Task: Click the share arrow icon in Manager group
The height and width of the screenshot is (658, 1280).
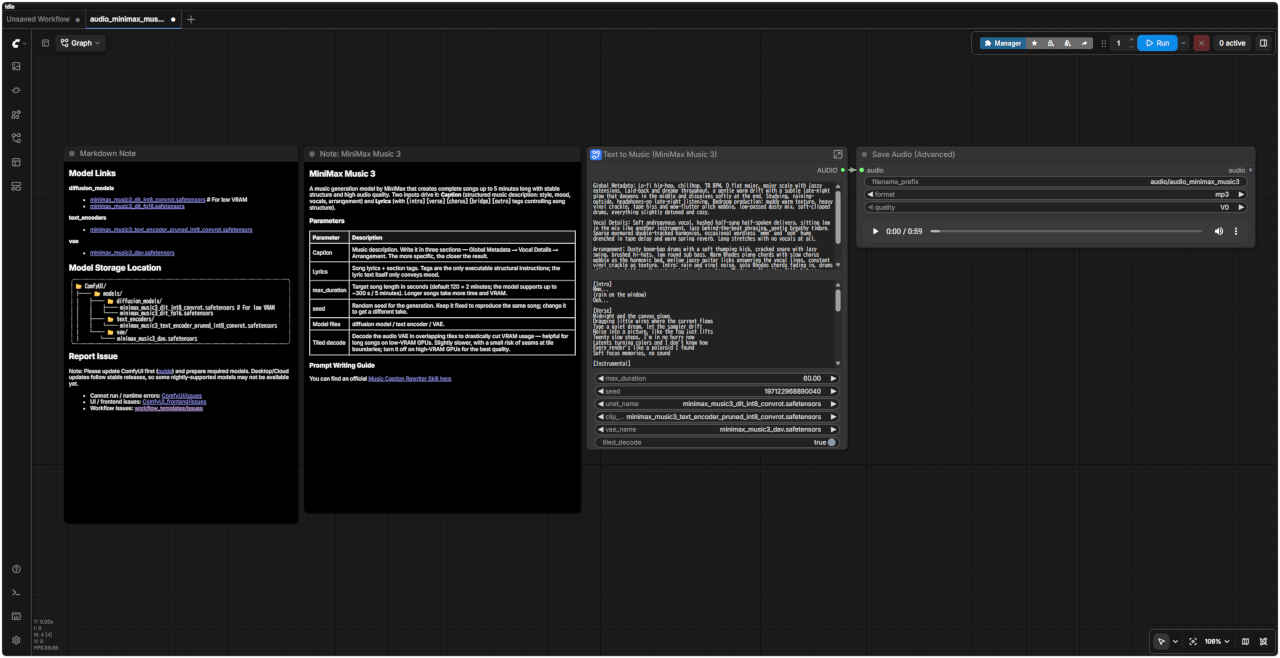Action: [x=1085, y=43]
